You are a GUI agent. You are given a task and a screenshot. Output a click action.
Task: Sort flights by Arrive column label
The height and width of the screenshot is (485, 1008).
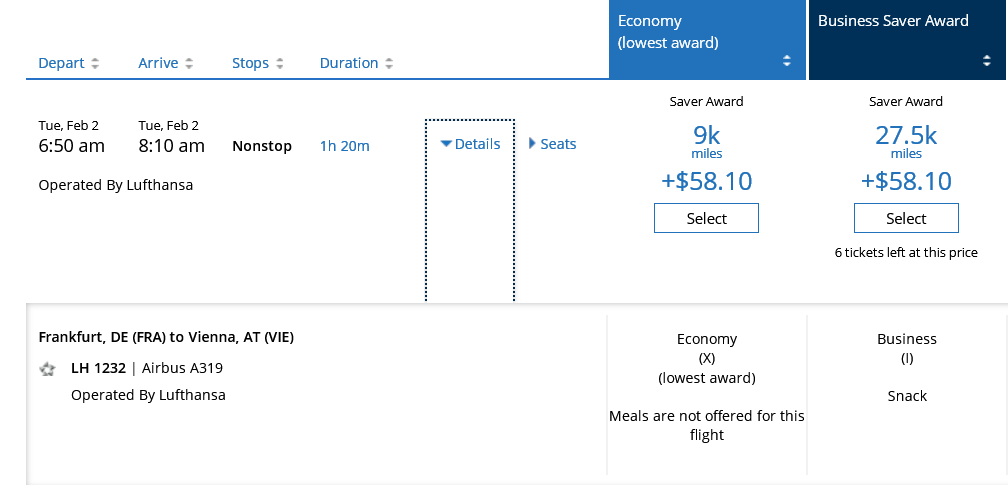(x=158, y=63)
